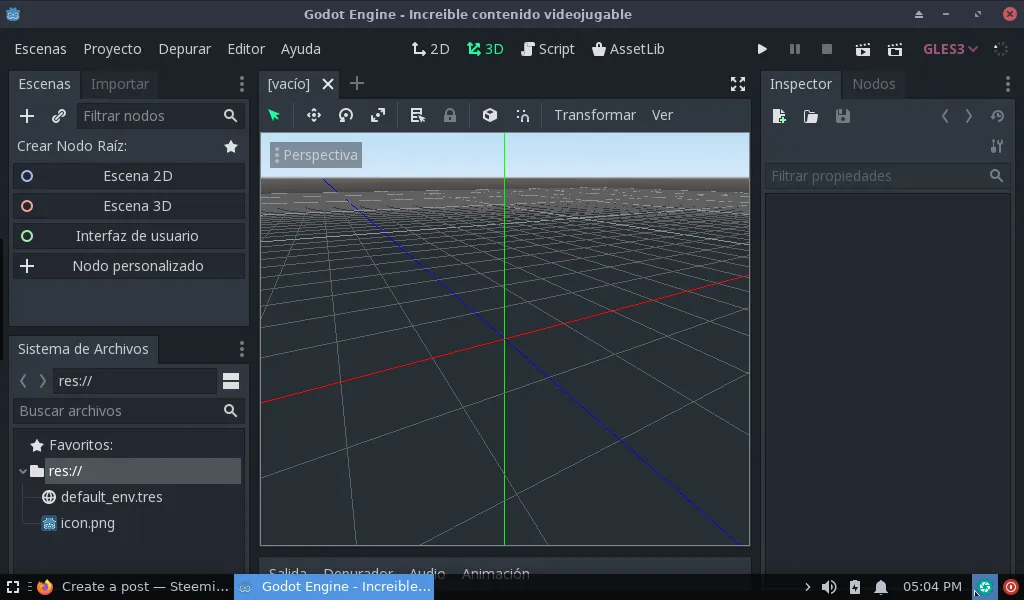Add a new scene tab
1024x600 pixels.
coord(357,83)
